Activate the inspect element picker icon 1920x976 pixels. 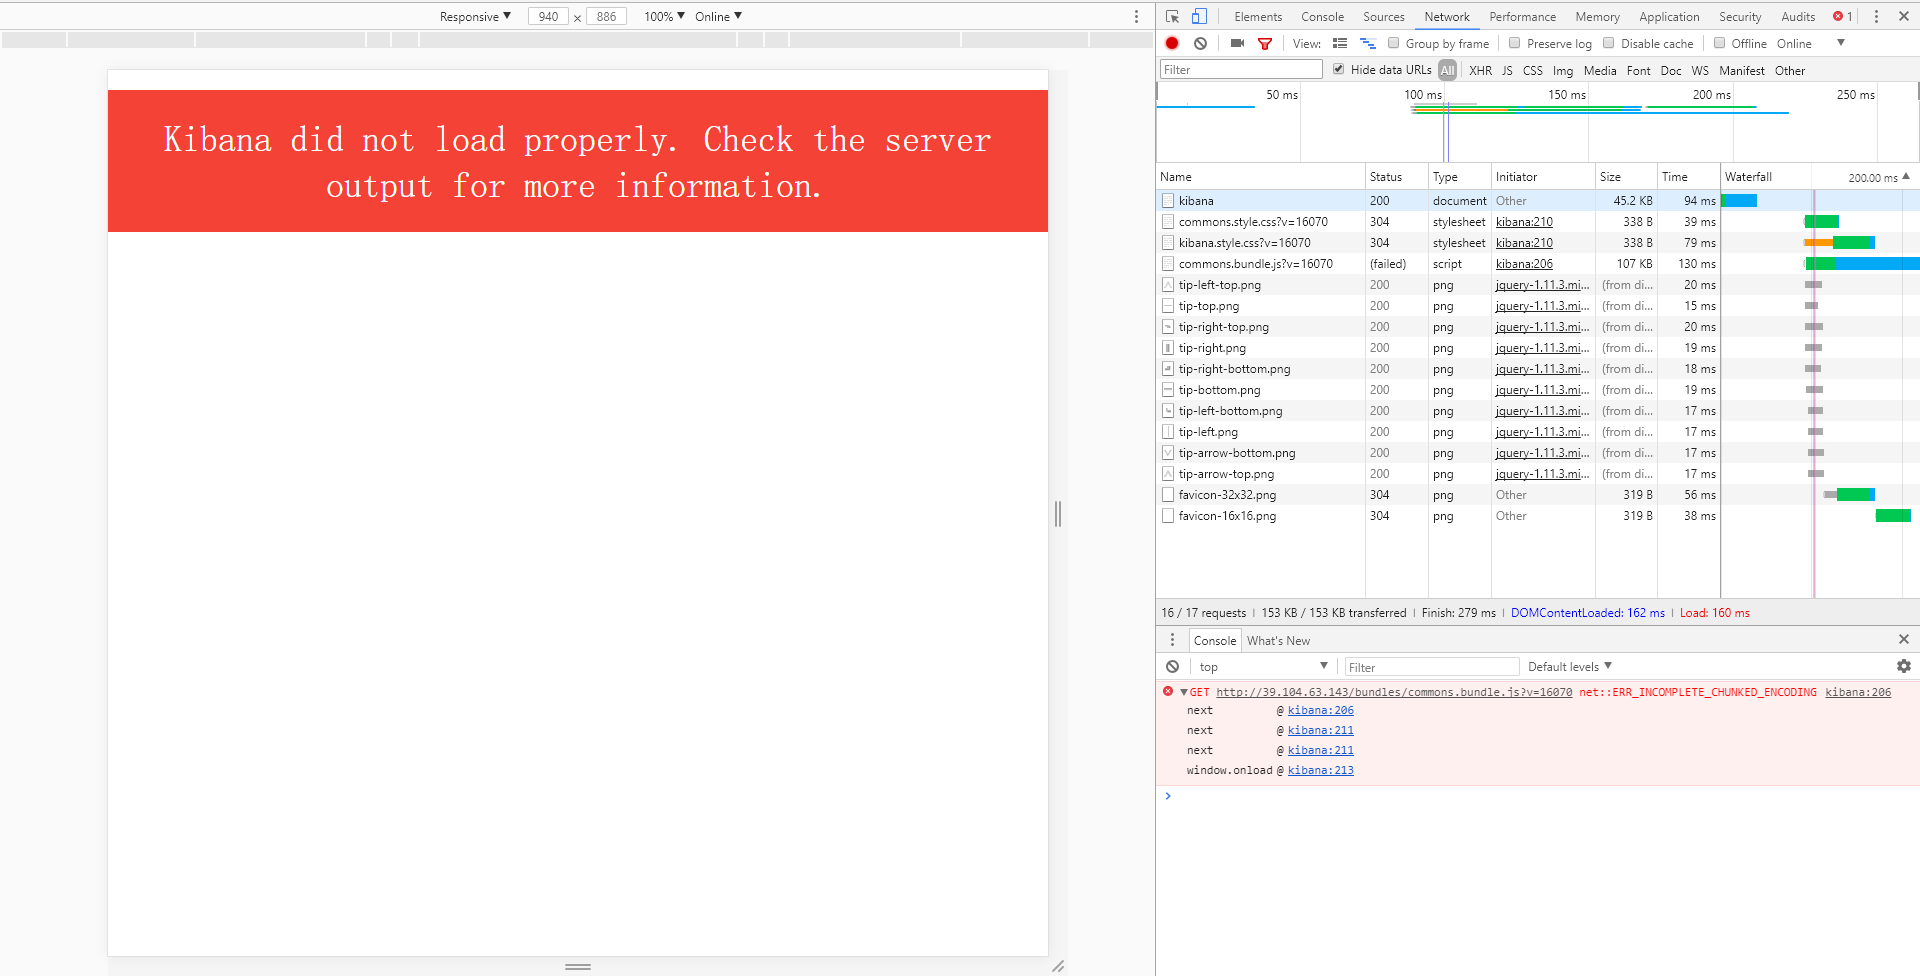point(1172,17)
